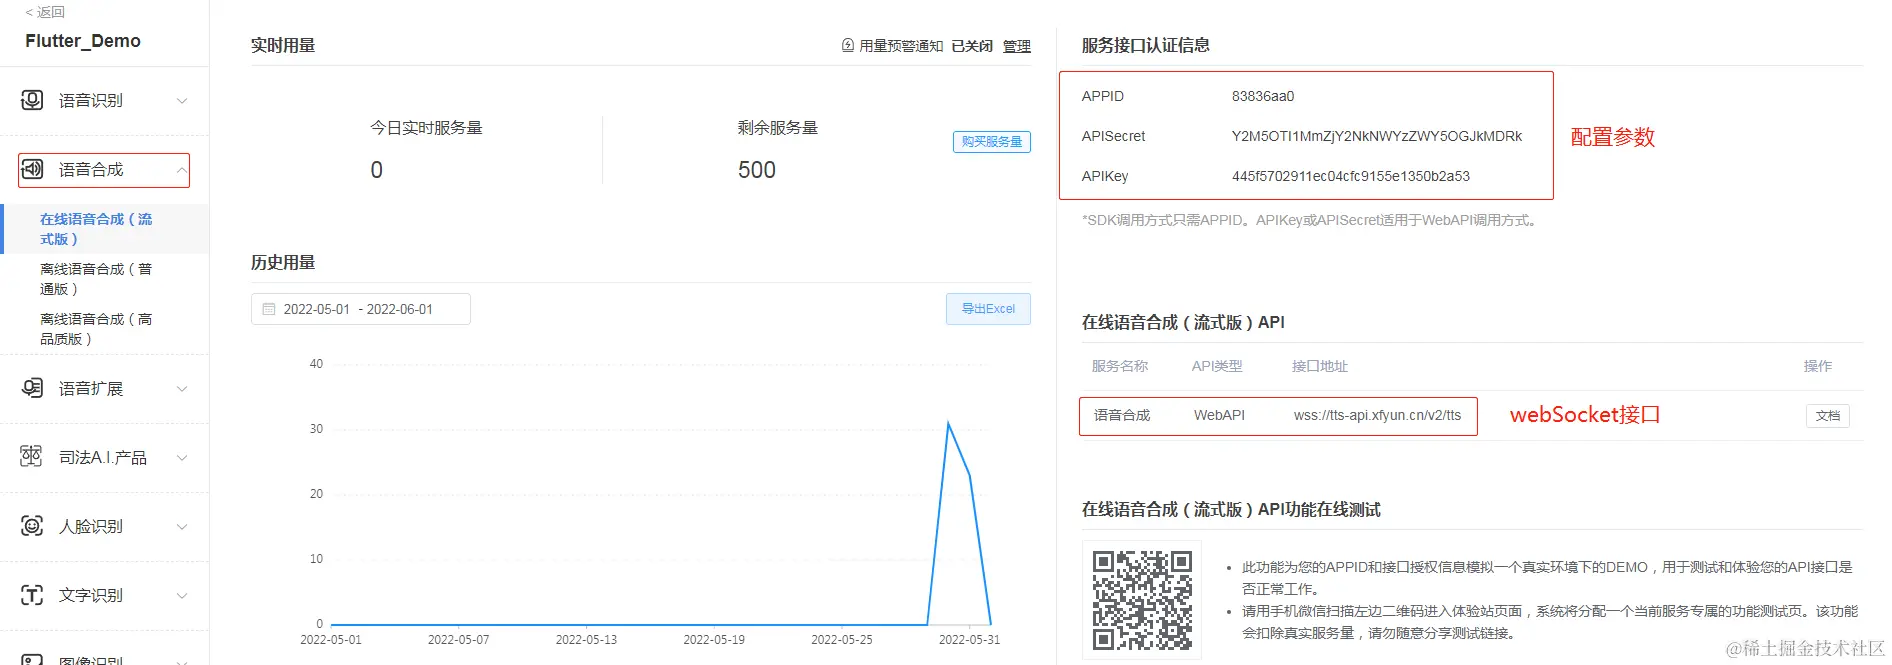Expand the 文字识别 menu chevron
The width and height of the screenshot is (1892, 665).
point(182,596)
